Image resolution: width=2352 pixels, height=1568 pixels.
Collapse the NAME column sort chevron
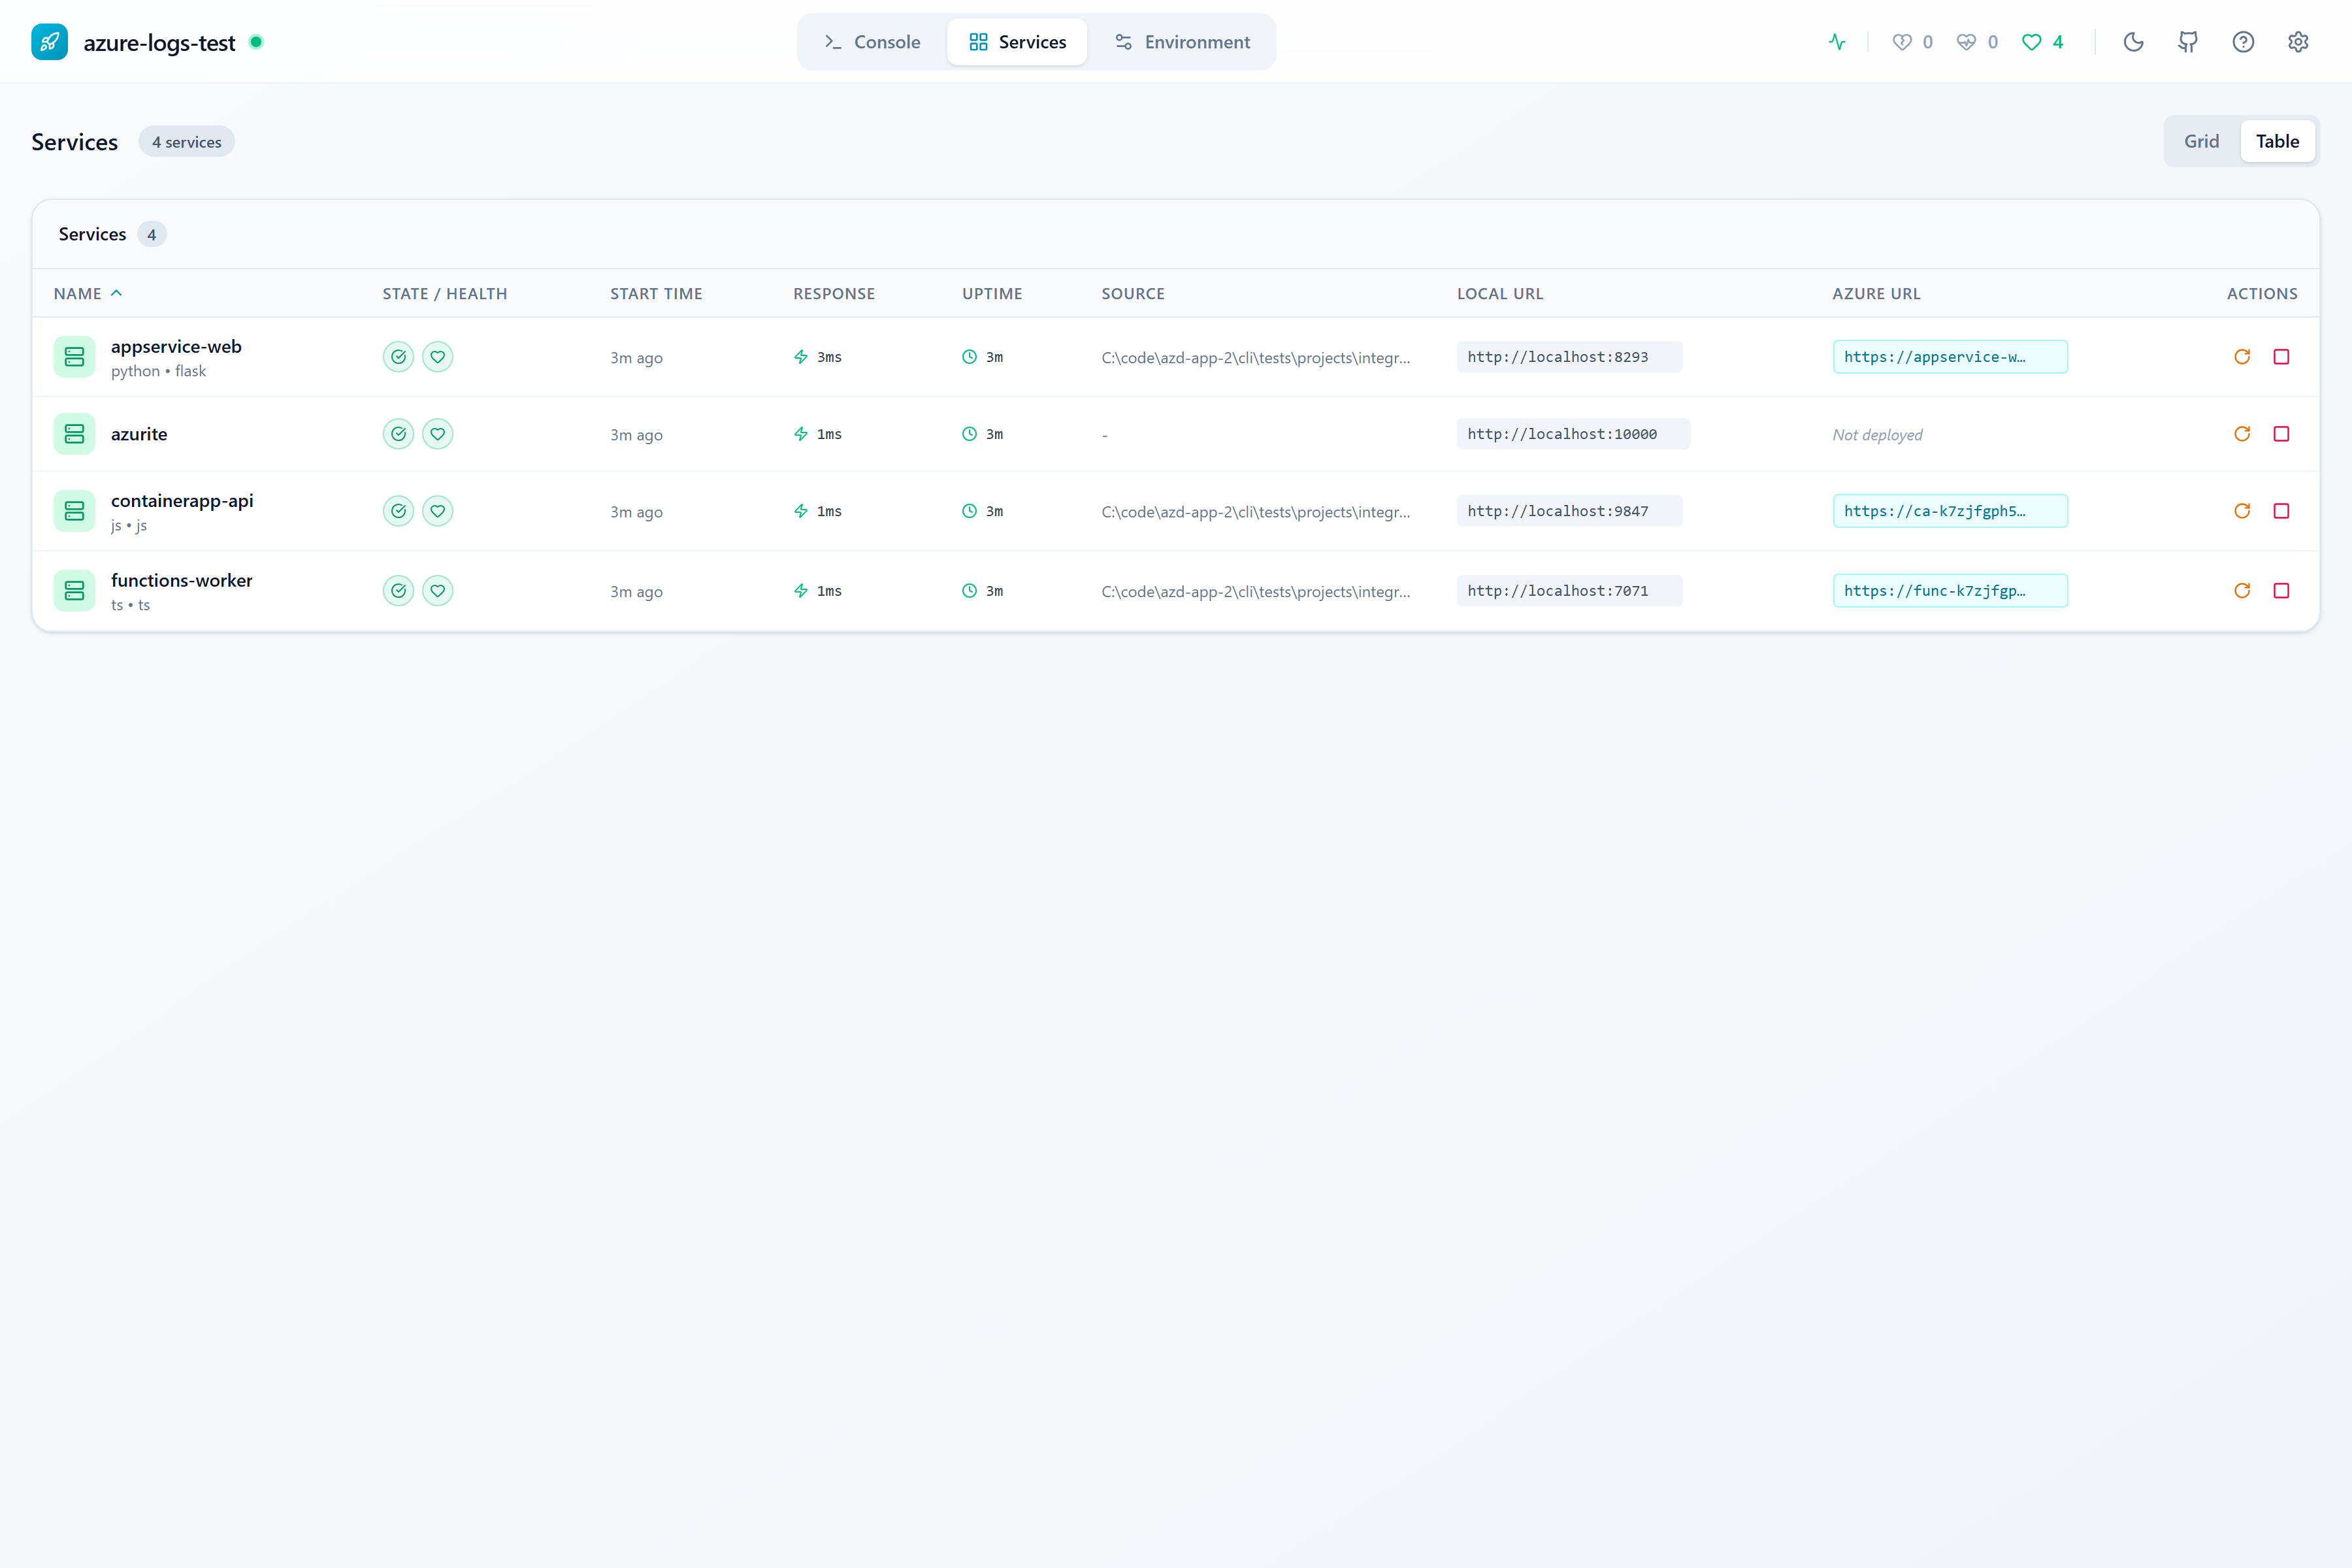tap(116, 293)
